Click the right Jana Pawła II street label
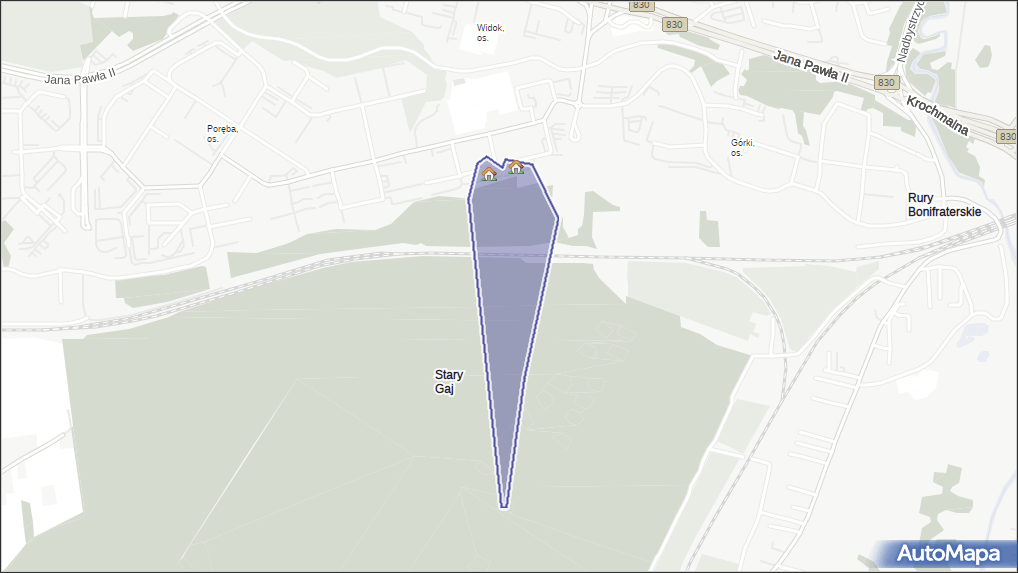 810,67
